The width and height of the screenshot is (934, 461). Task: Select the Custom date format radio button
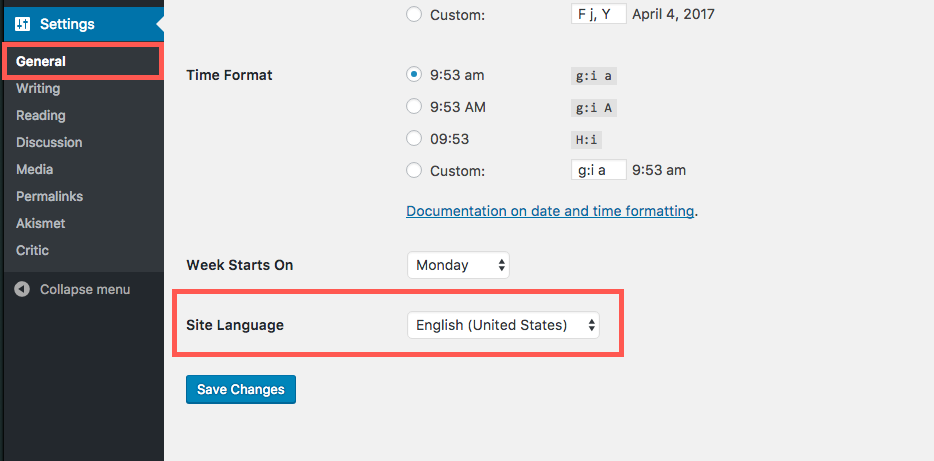click(x=413, y=14)
